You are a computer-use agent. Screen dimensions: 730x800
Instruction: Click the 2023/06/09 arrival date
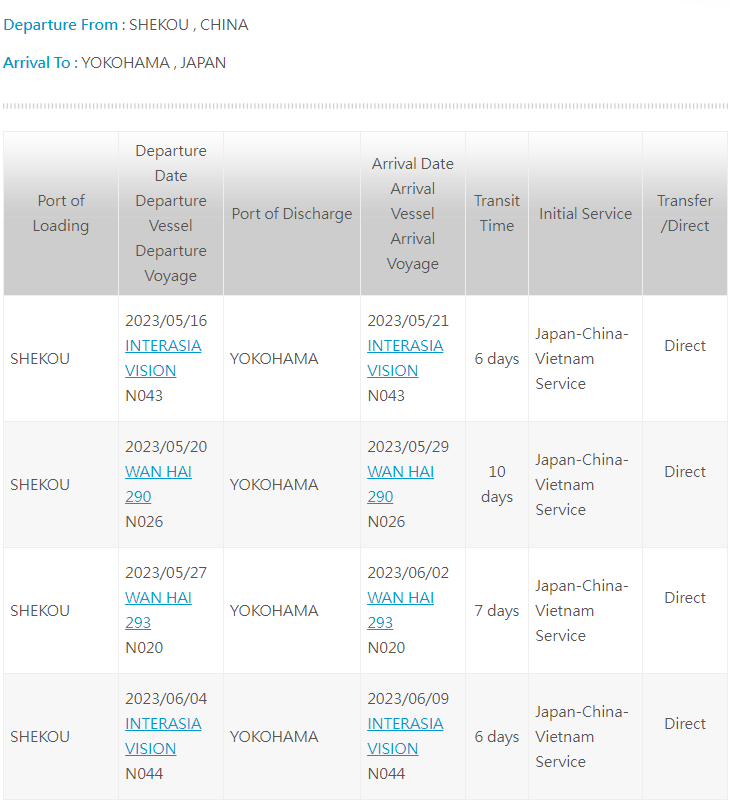tap(408, 698)
